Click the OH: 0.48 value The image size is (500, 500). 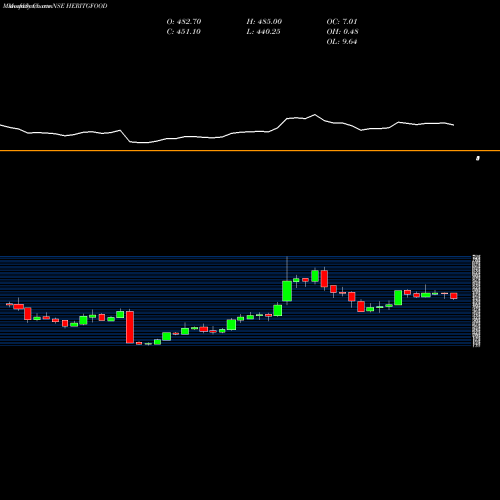(x=342, y=32)
